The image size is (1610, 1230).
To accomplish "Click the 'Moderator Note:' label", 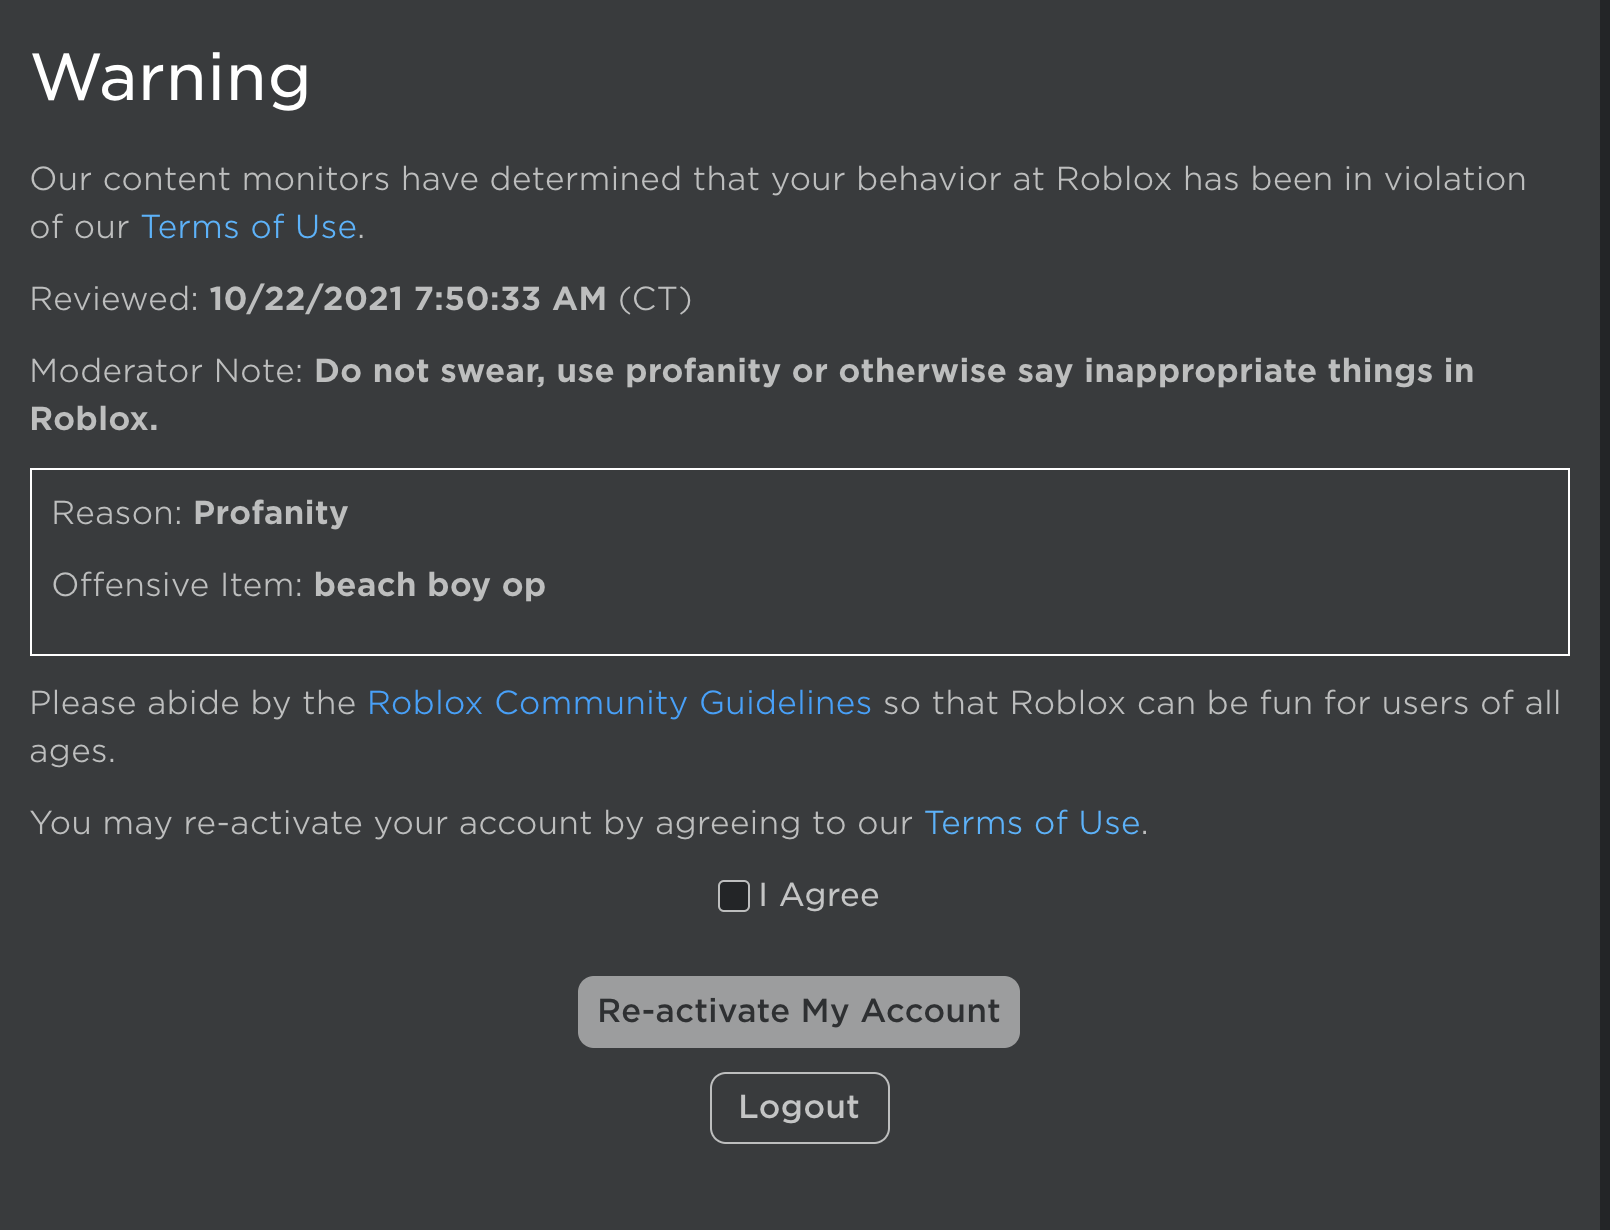I will point(166,371).
